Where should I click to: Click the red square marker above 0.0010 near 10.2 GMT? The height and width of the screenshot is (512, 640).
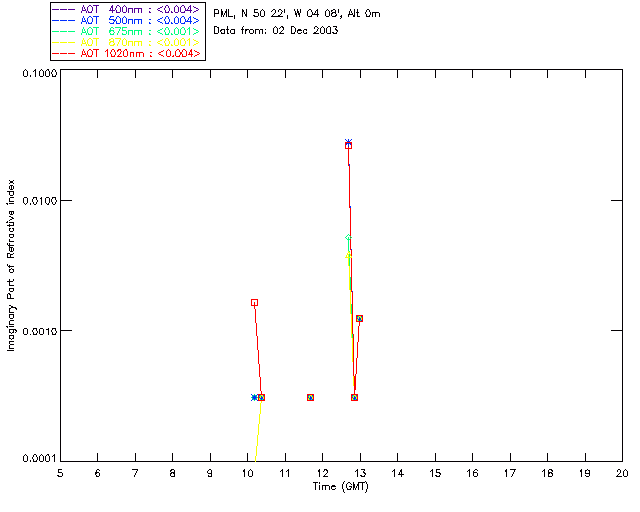254,303
